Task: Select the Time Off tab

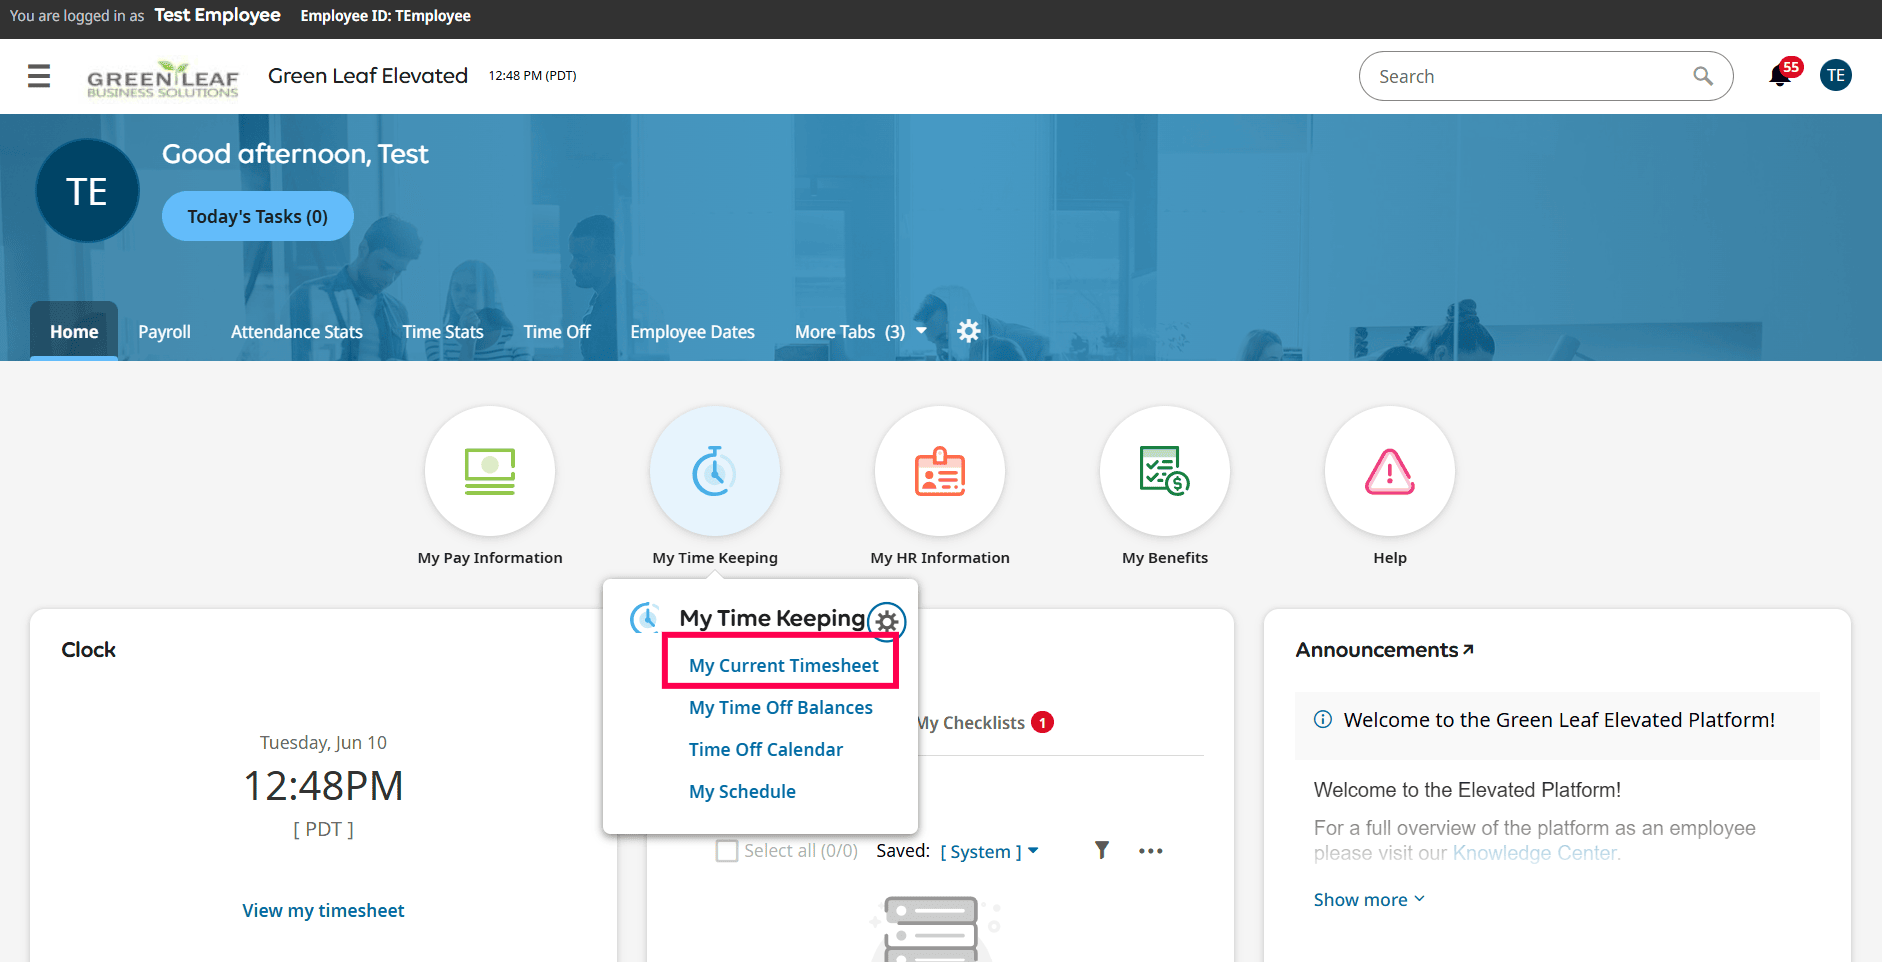Action: 557,332
